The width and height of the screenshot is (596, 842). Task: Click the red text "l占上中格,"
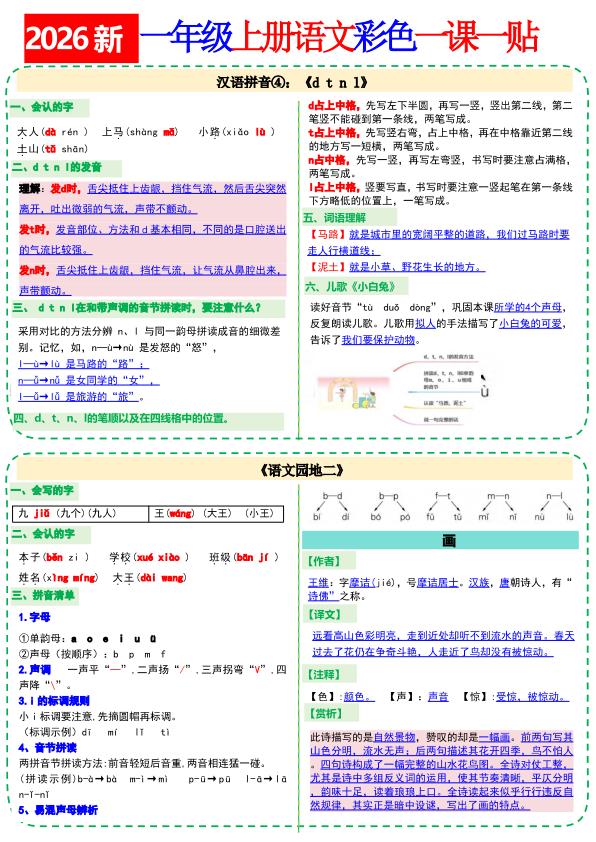[x=333, y=187]
